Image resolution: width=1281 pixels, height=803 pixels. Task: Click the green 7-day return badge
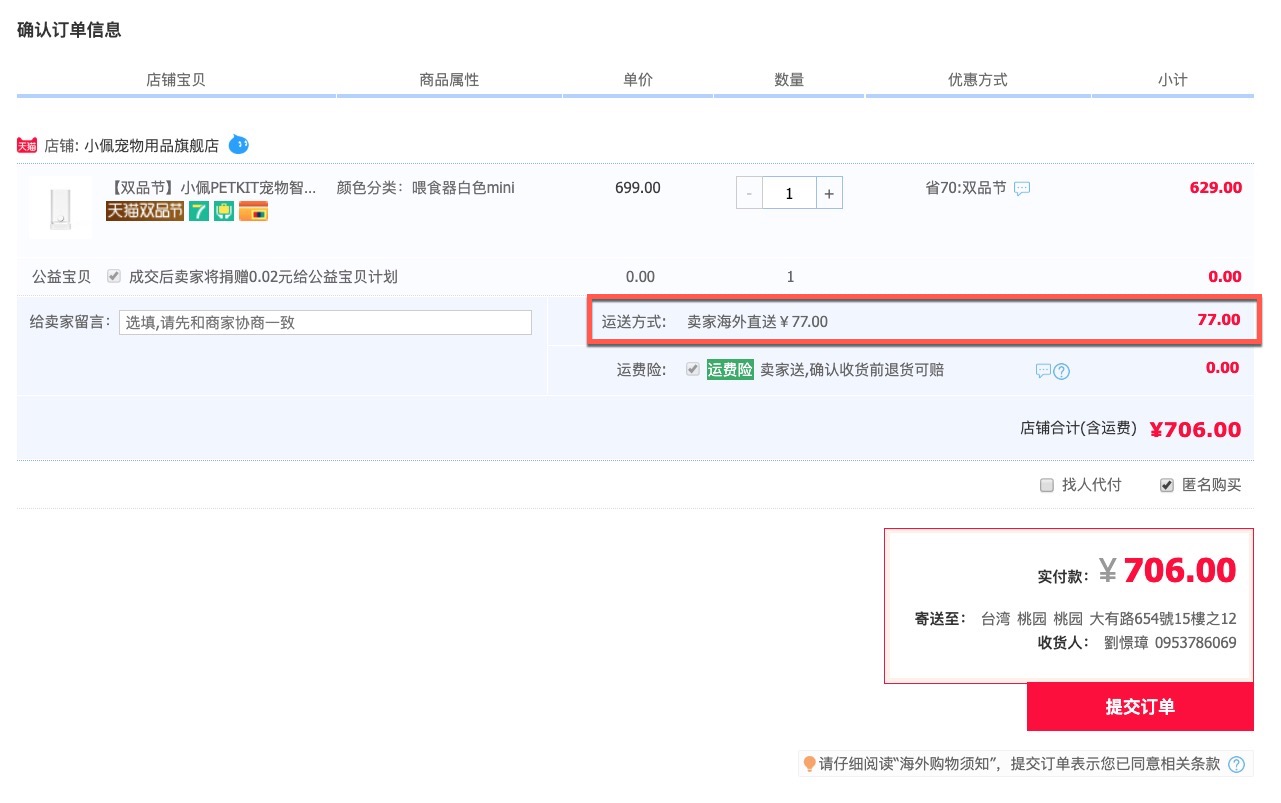[x=199, y=211]
